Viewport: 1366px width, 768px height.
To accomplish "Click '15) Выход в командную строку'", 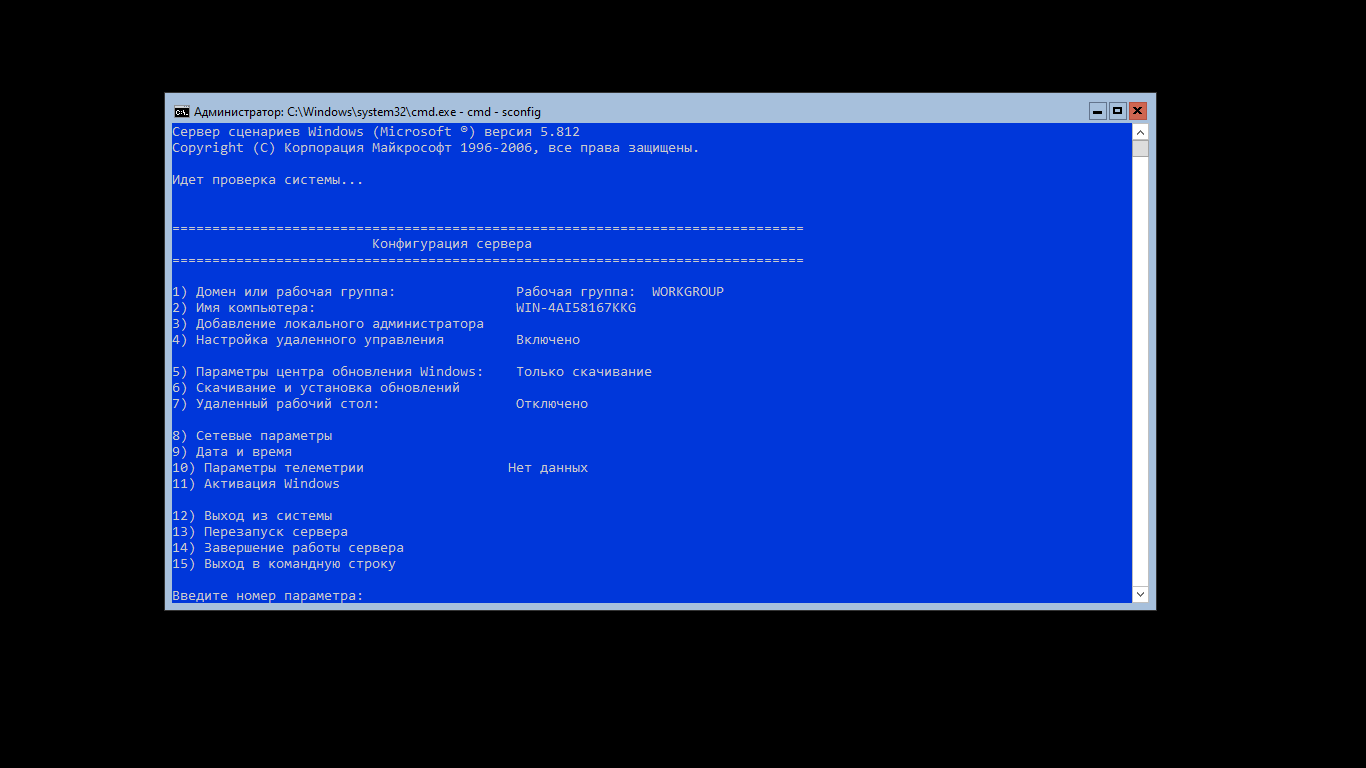I will coord(284,564).
